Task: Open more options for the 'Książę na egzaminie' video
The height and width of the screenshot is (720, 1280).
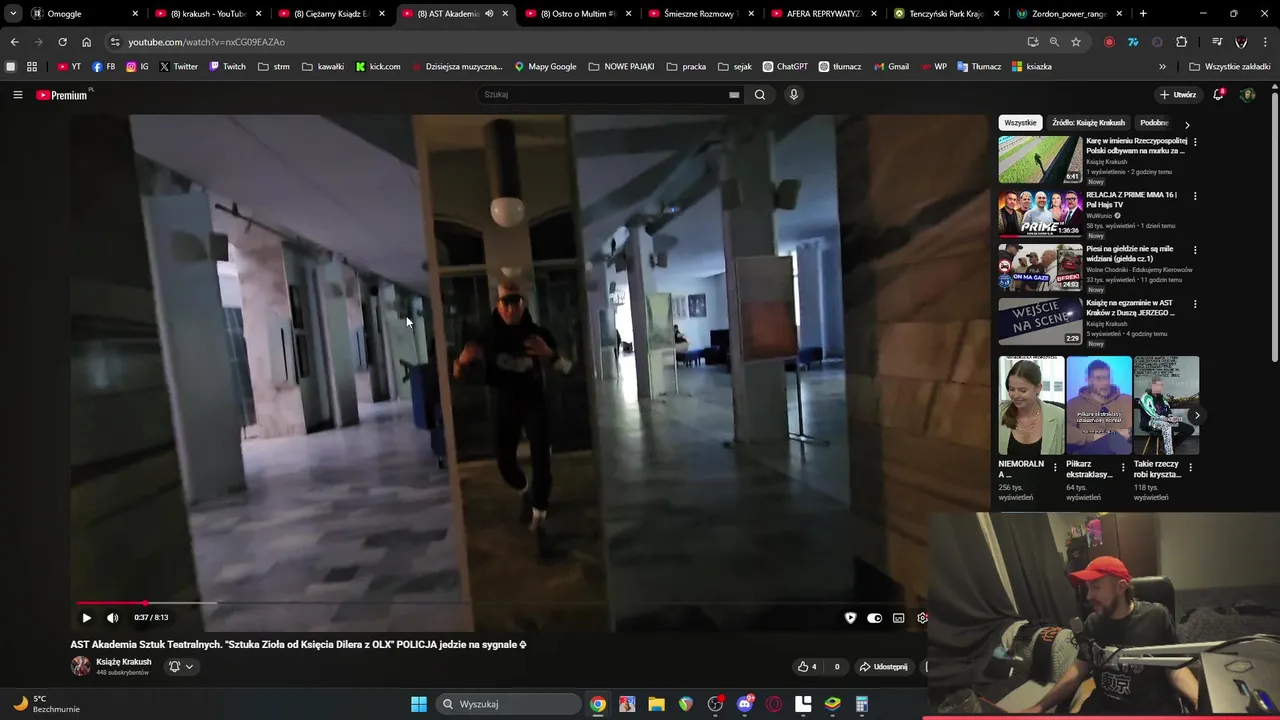Action: click(1195, 304)
